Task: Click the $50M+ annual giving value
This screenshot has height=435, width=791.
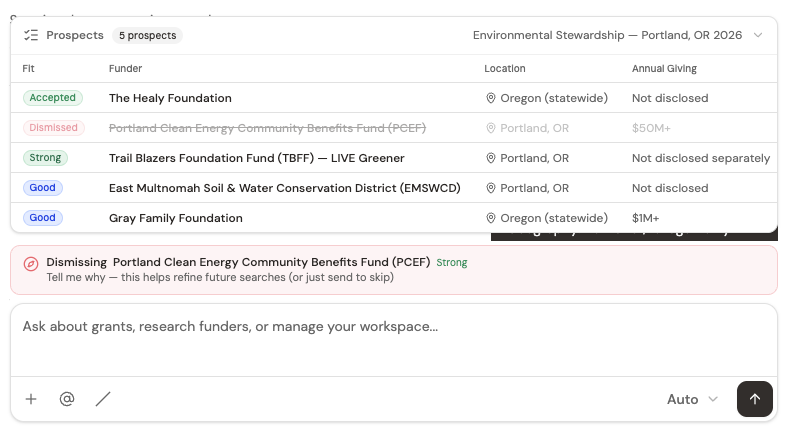Action: pyautogui.click(x=651, y=128)
